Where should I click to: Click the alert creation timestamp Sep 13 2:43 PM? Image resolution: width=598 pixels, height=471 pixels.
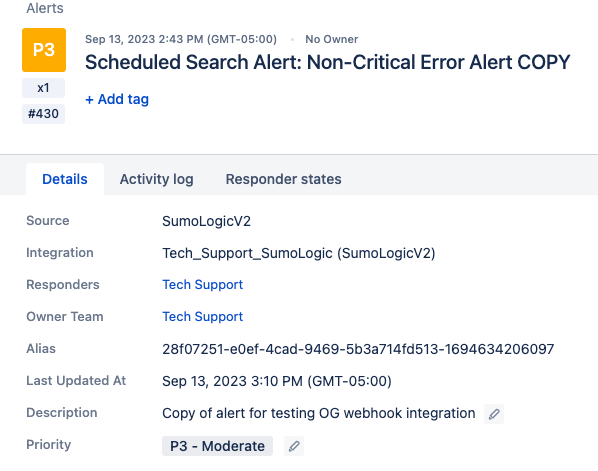pyautogui.click(x=181, y=39)
